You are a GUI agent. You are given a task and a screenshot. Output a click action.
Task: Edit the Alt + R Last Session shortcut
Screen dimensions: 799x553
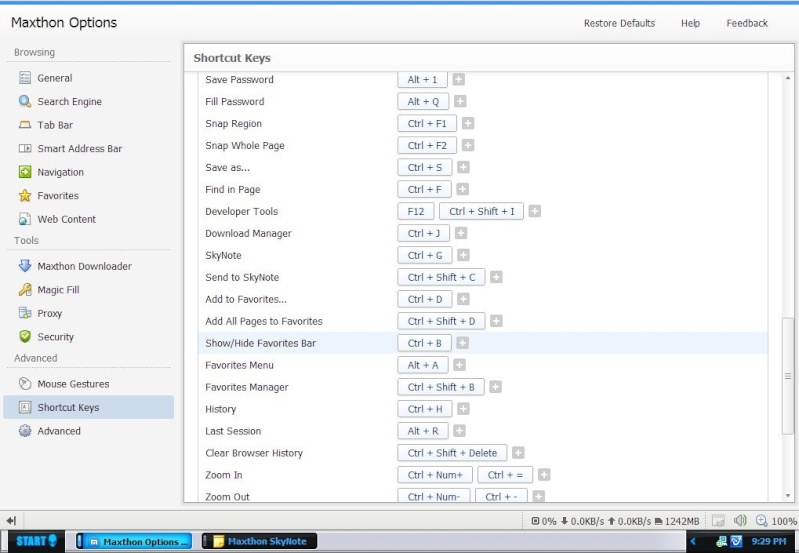coord(423,431)
